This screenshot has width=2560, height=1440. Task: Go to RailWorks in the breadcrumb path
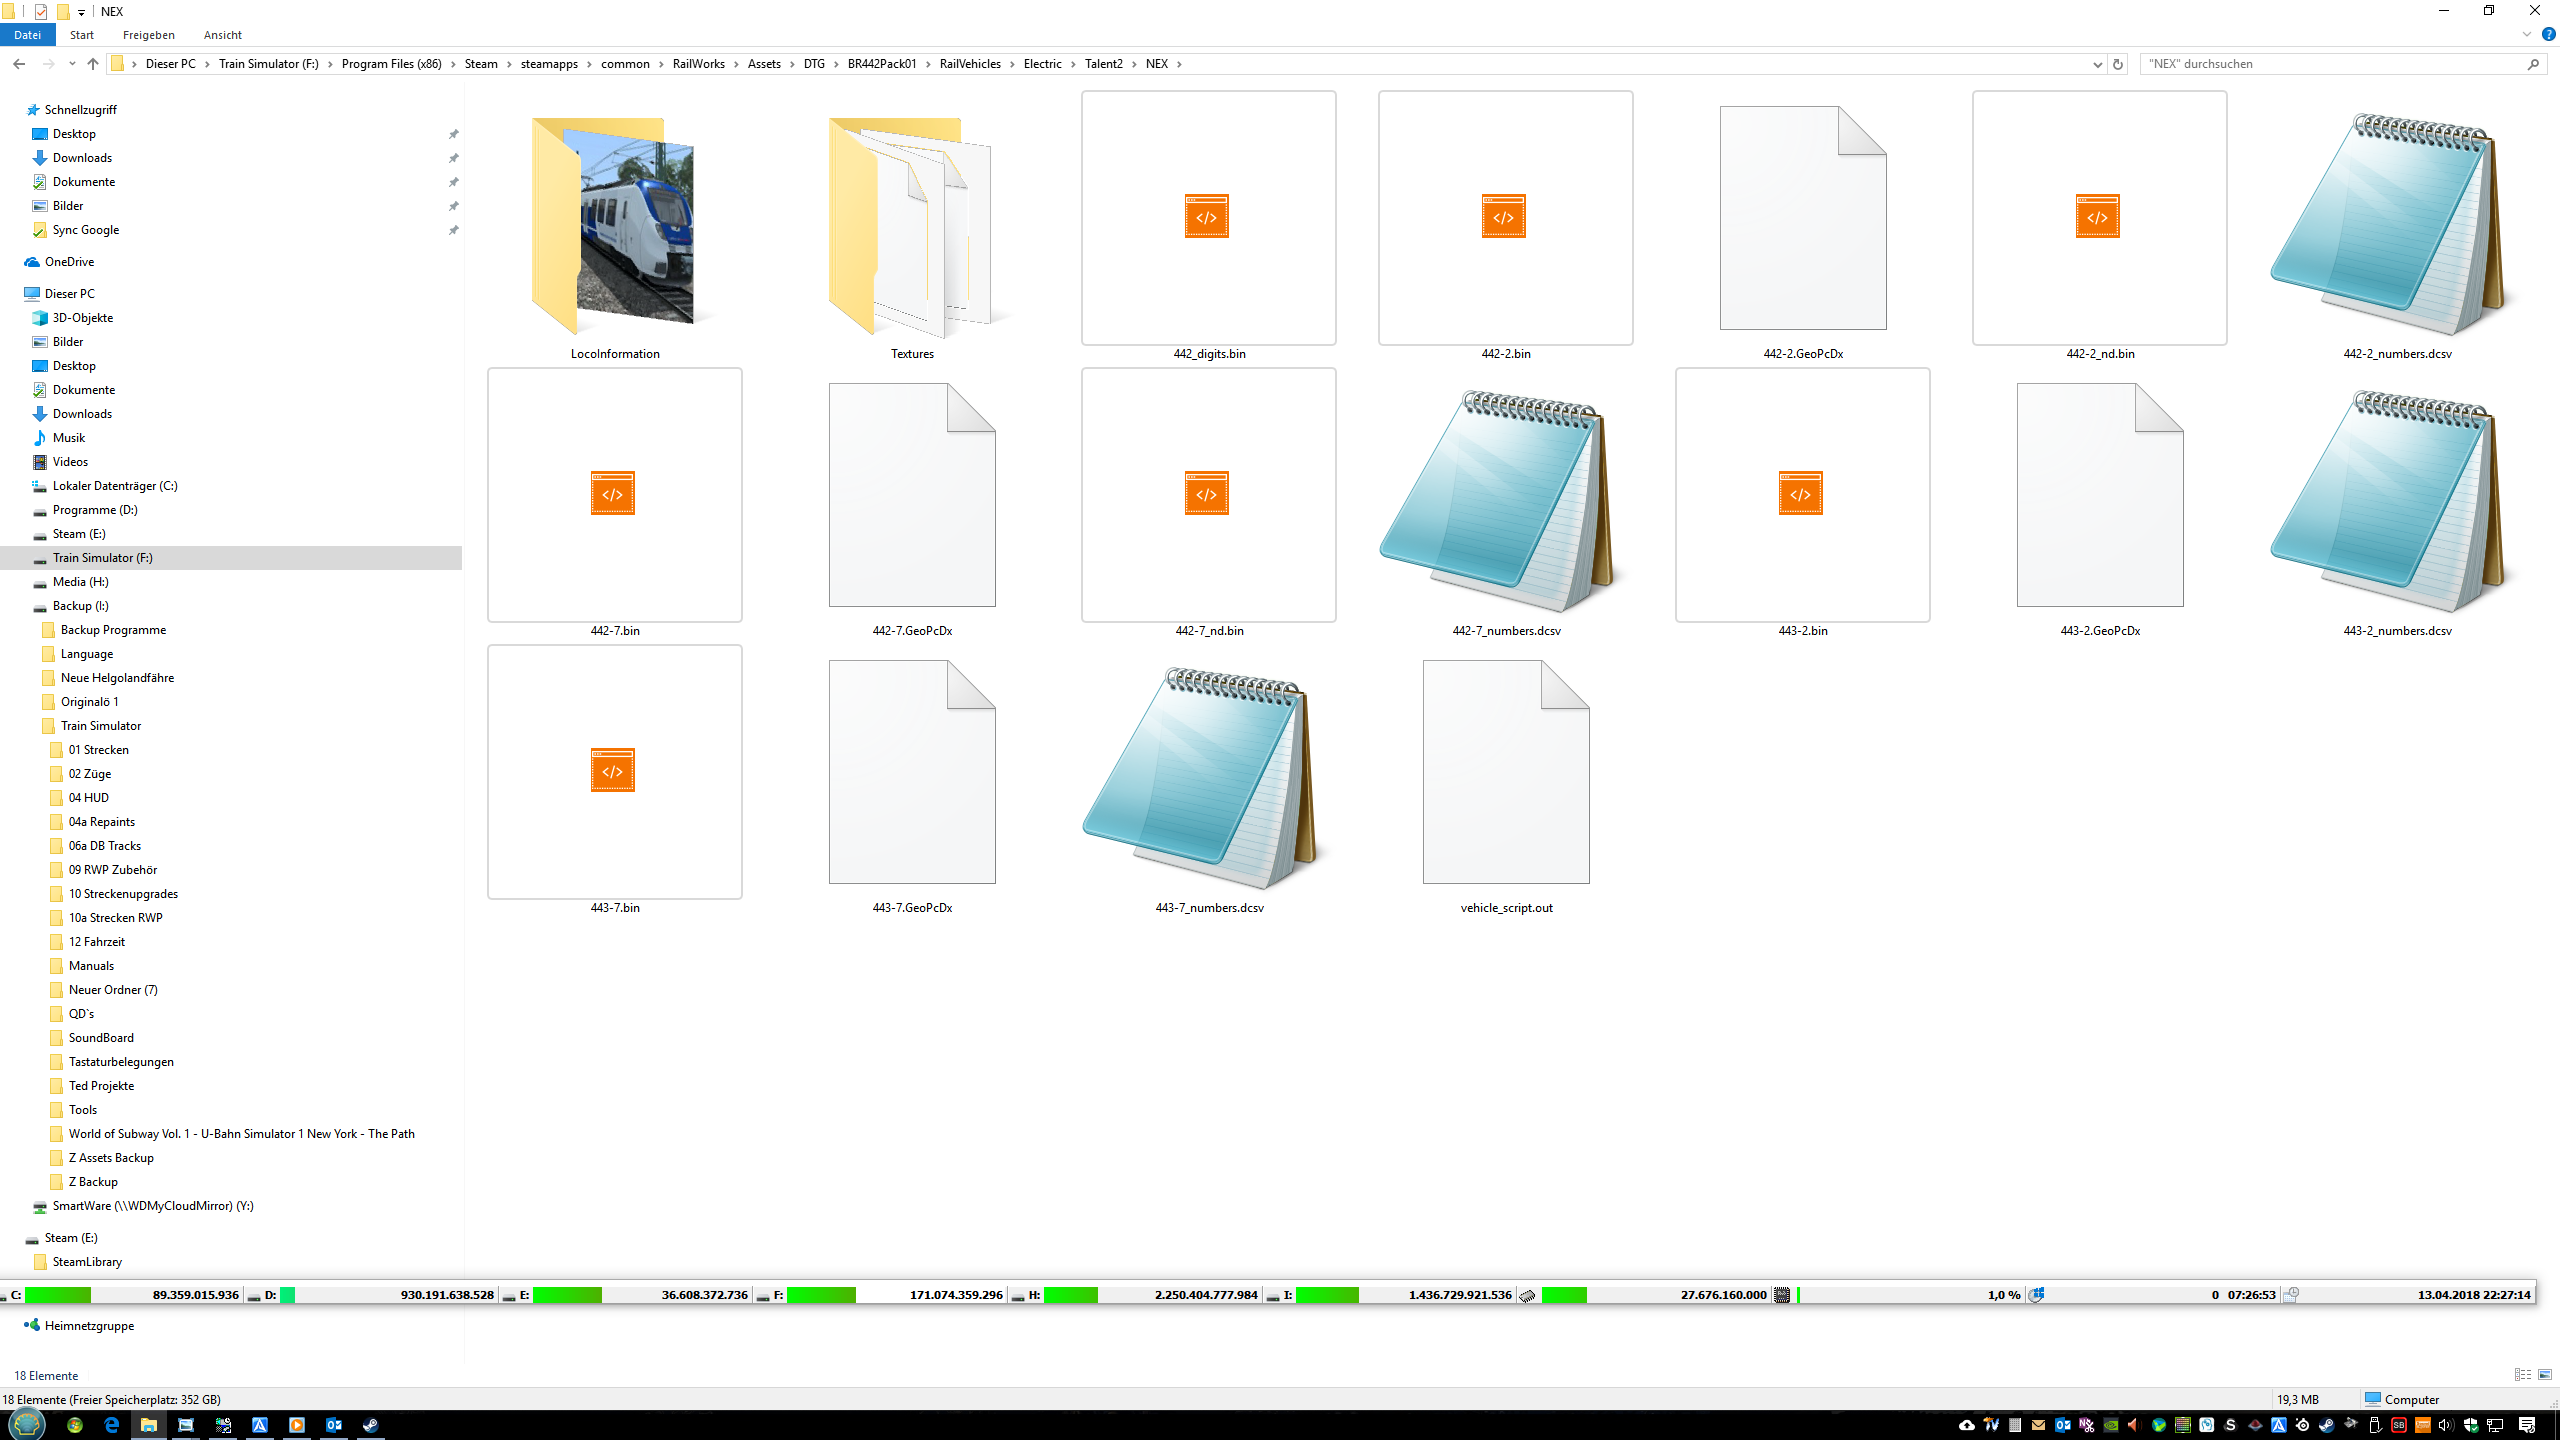pos(698,64)
